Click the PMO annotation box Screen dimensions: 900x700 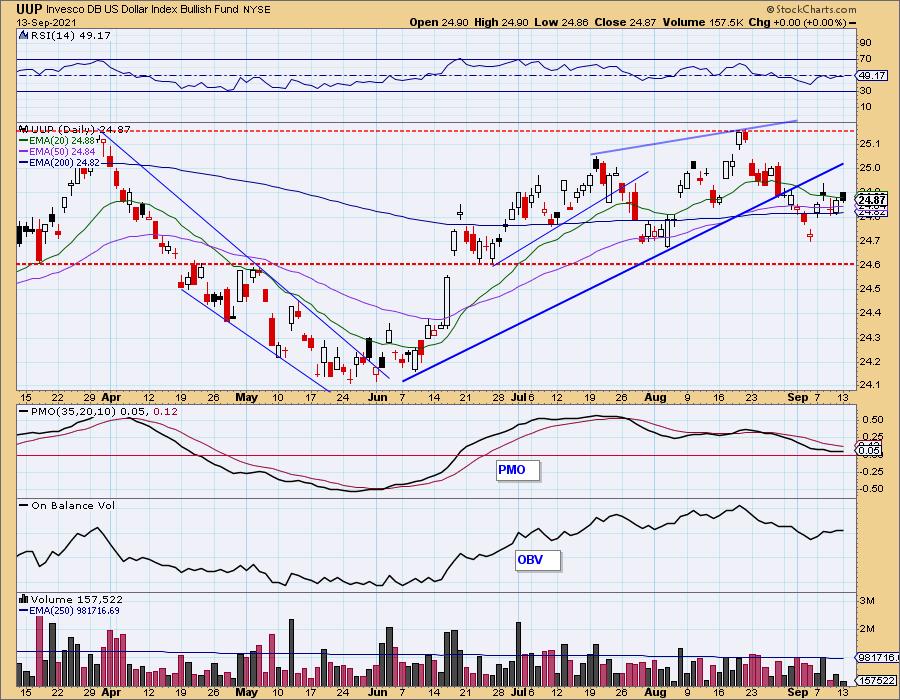point(517,470)
